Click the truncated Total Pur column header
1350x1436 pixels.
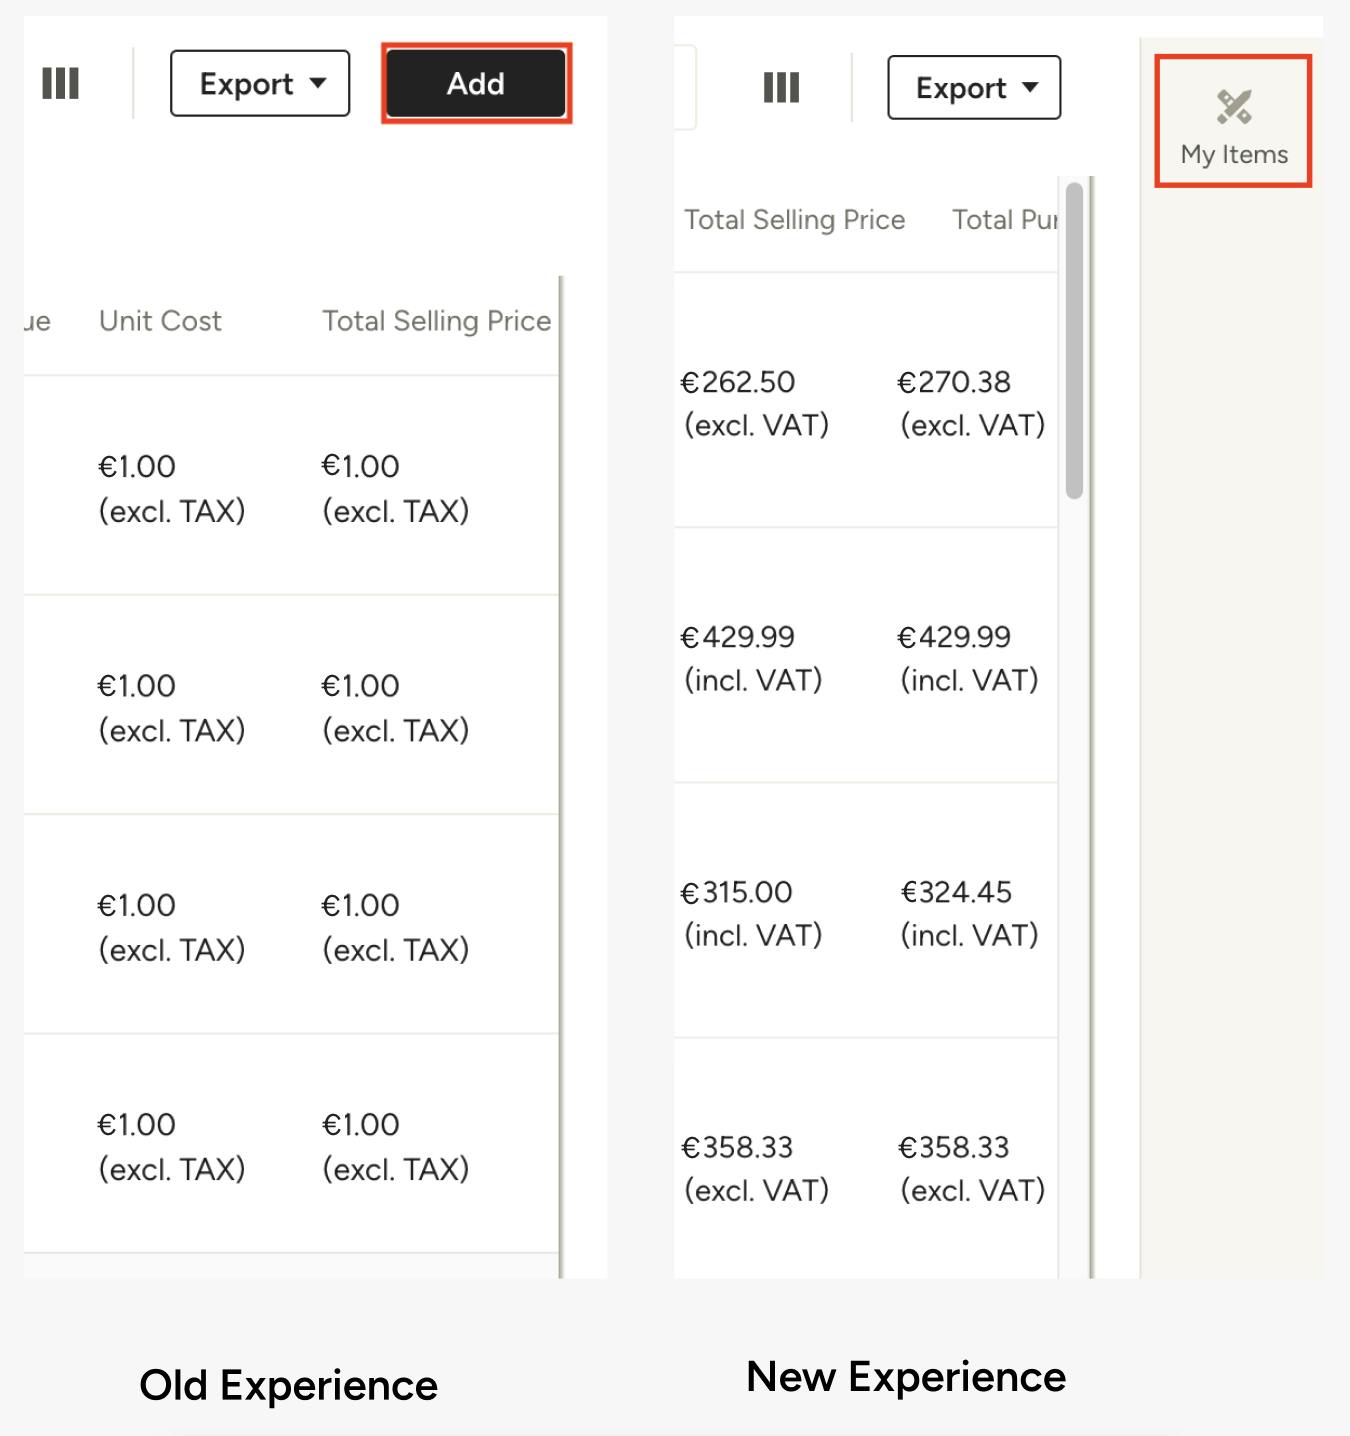(1004, 220)
